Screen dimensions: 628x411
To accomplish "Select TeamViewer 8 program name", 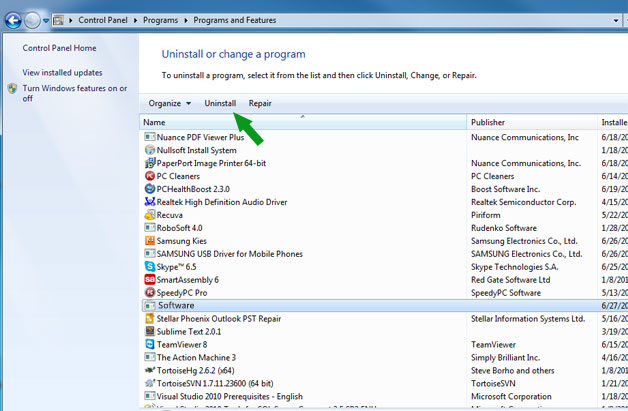I will [x=182, y=345].
